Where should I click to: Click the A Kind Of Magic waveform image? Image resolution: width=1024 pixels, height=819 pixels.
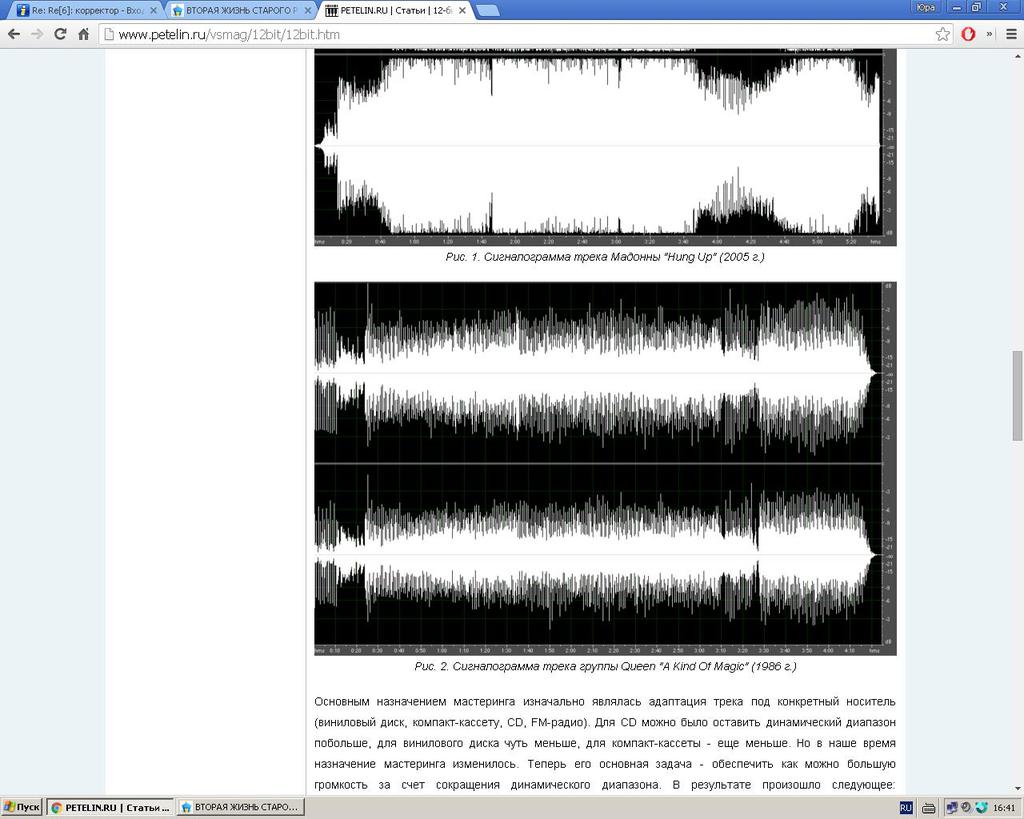605,468
